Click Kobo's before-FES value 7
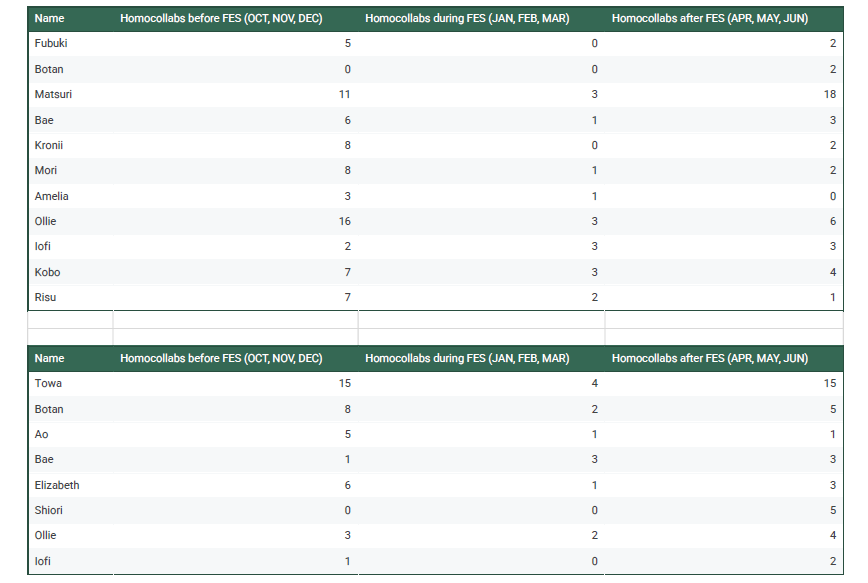Viewport: 868px width, 583px height. point(348,272)
